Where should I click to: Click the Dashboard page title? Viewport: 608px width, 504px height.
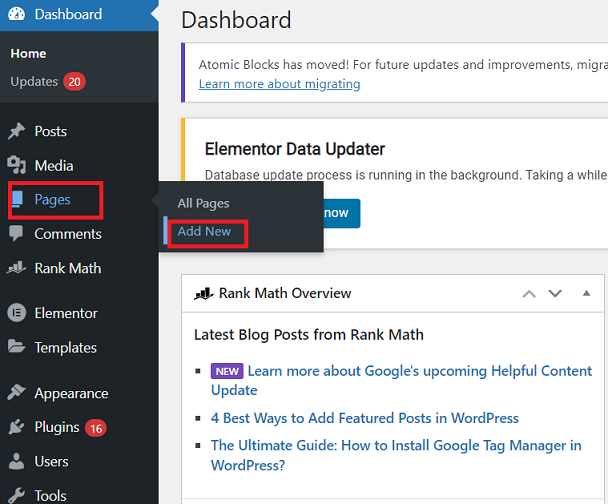tap(236, 20)
